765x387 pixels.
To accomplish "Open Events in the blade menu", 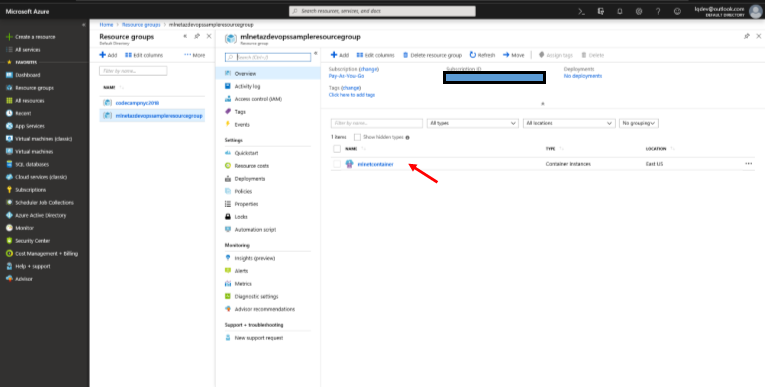I will tap(242, 124).
